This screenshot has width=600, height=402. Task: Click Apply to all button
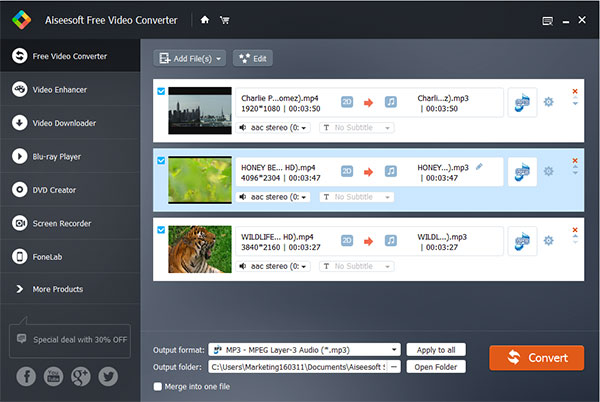point(436,350)
